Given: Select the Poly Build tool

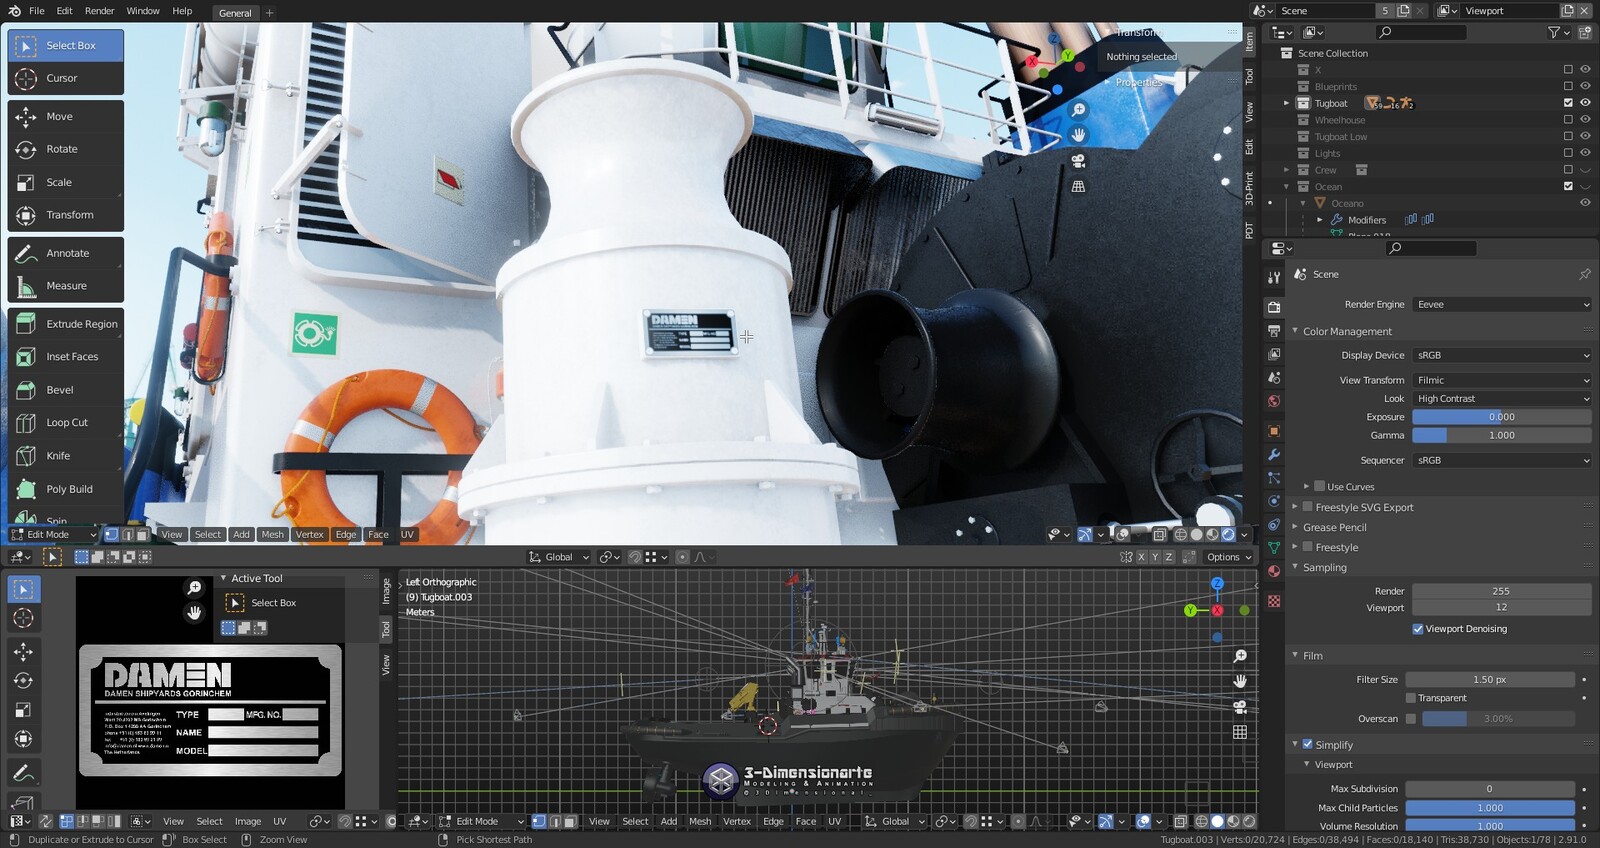Looking at the screenshot, I should tap(66, 489).
